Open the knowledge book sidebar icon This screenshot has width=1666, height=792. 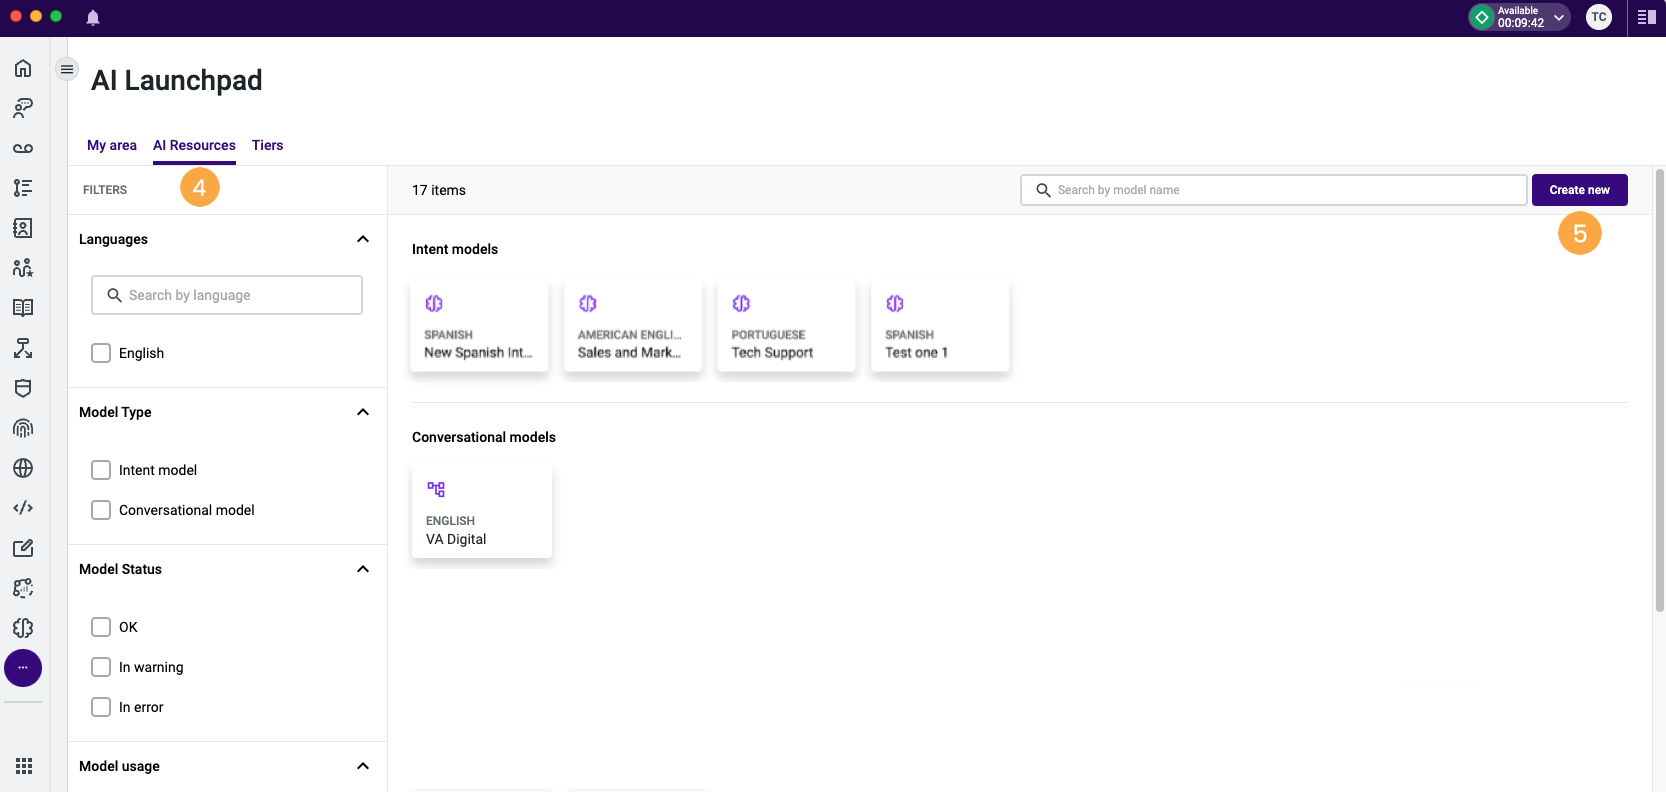(23, 308)
